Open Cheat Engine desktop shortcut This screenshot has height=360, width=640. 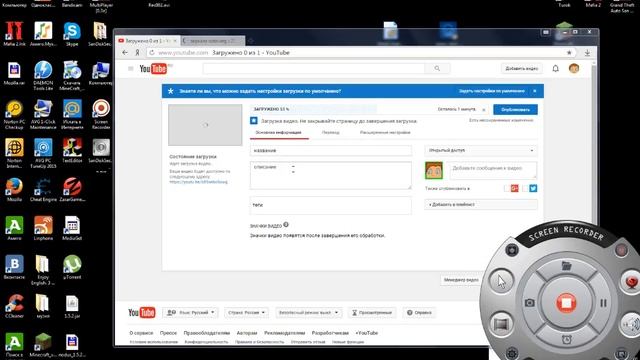pyautogui.click(x=43, y=190)
